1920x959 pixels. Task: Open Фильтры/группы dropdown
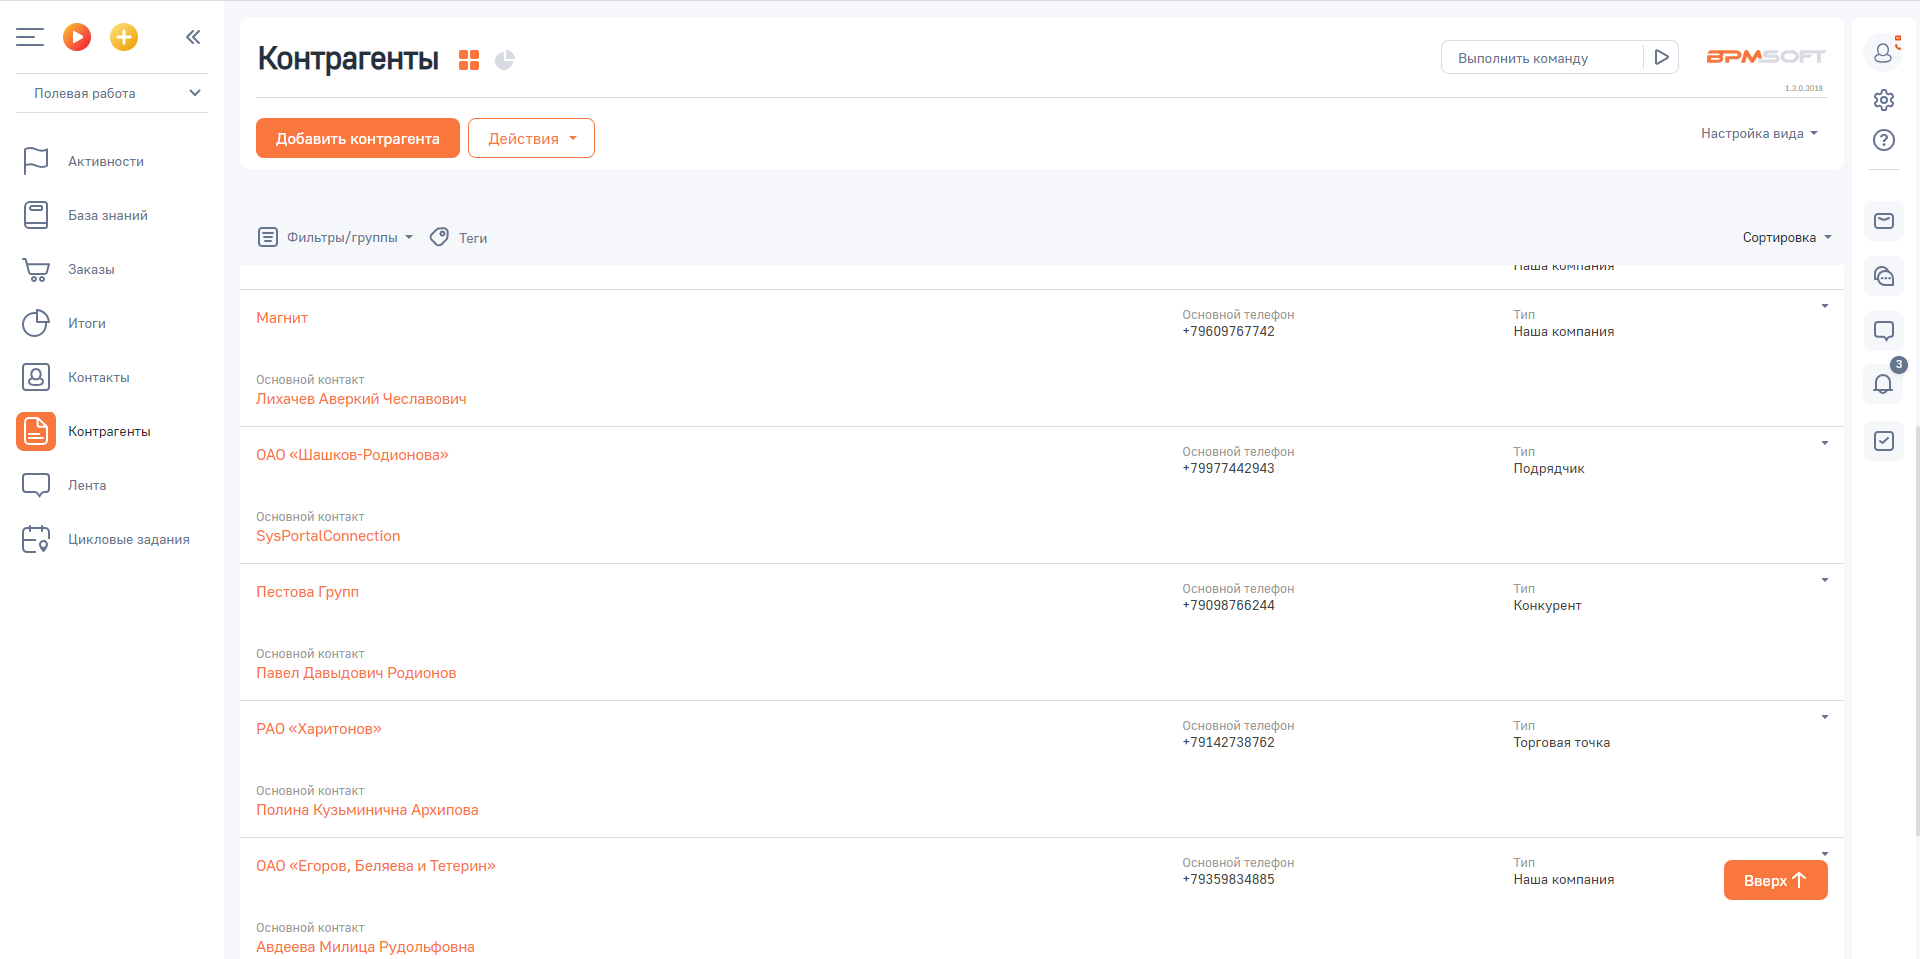[336, 237]
